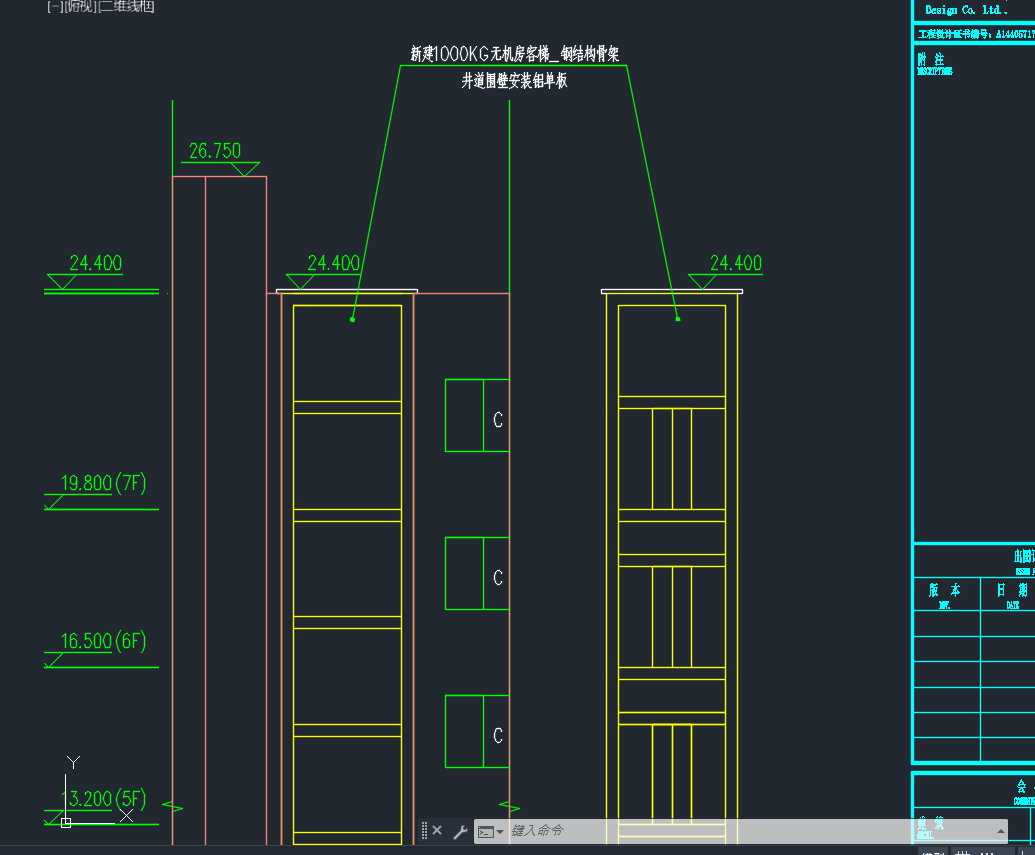Select the 24.400 label above left elevator shaft

tap(334, 263)
